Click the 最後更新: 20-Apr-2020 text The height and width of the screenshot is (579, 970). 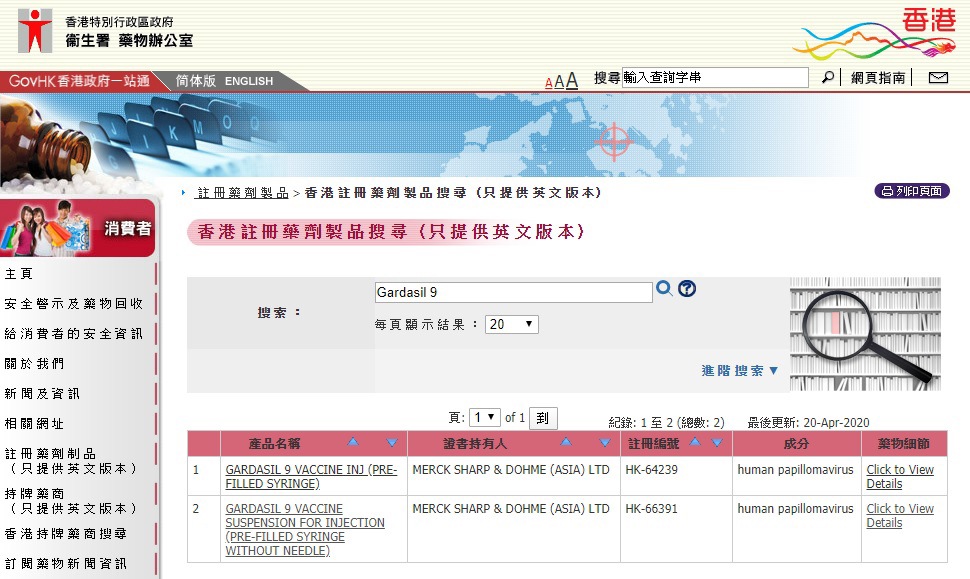808,422
